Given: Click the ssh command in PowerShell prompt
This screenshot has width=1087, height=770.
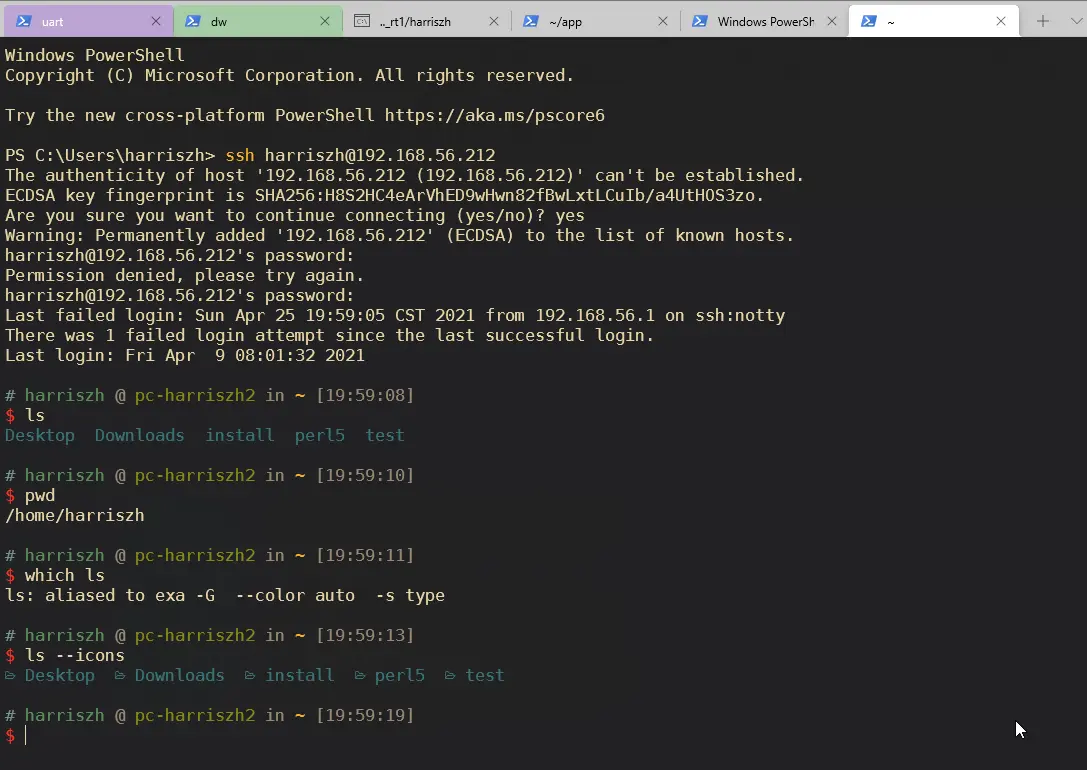Looking at the screenshot, I should (240, 155).
